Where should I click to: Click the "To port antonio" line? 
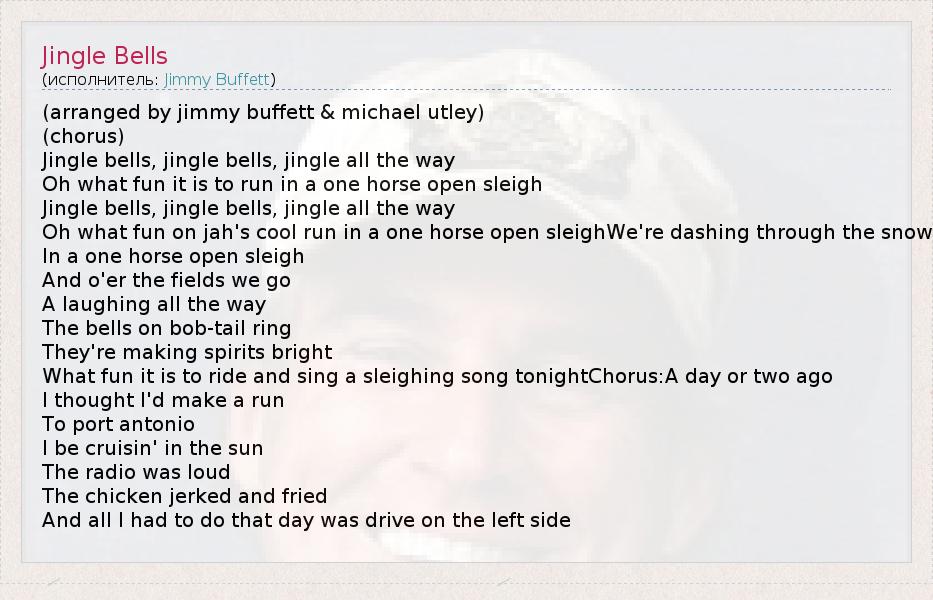[118, 424]
